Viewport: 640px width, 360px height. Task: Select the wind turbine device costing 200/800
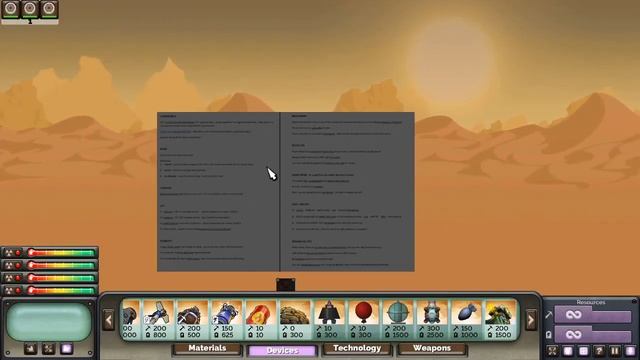coord(158,320)
